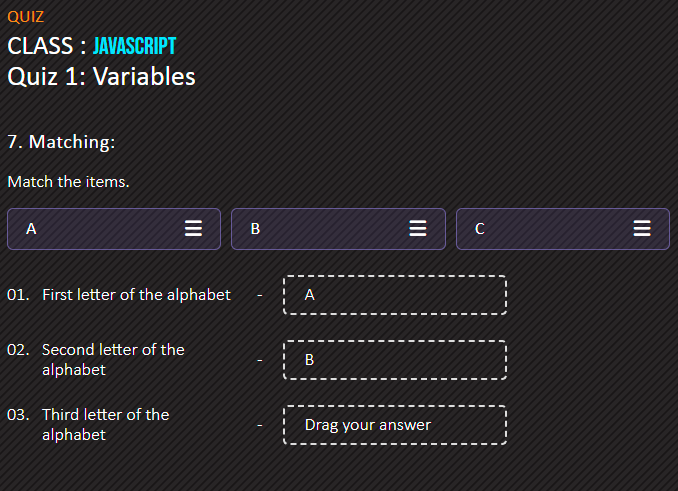The height and width of the screenshot is (491, 678).
Task: Click the 'Match the items.' instruction text
Action: [x=68, y=182]
